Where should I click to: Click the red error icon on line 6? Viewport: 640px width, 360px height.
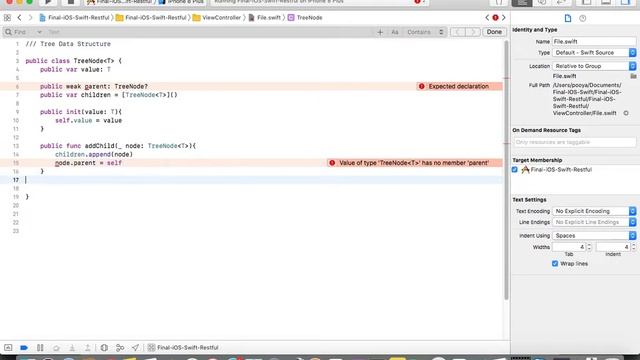[x=422, y=87]
